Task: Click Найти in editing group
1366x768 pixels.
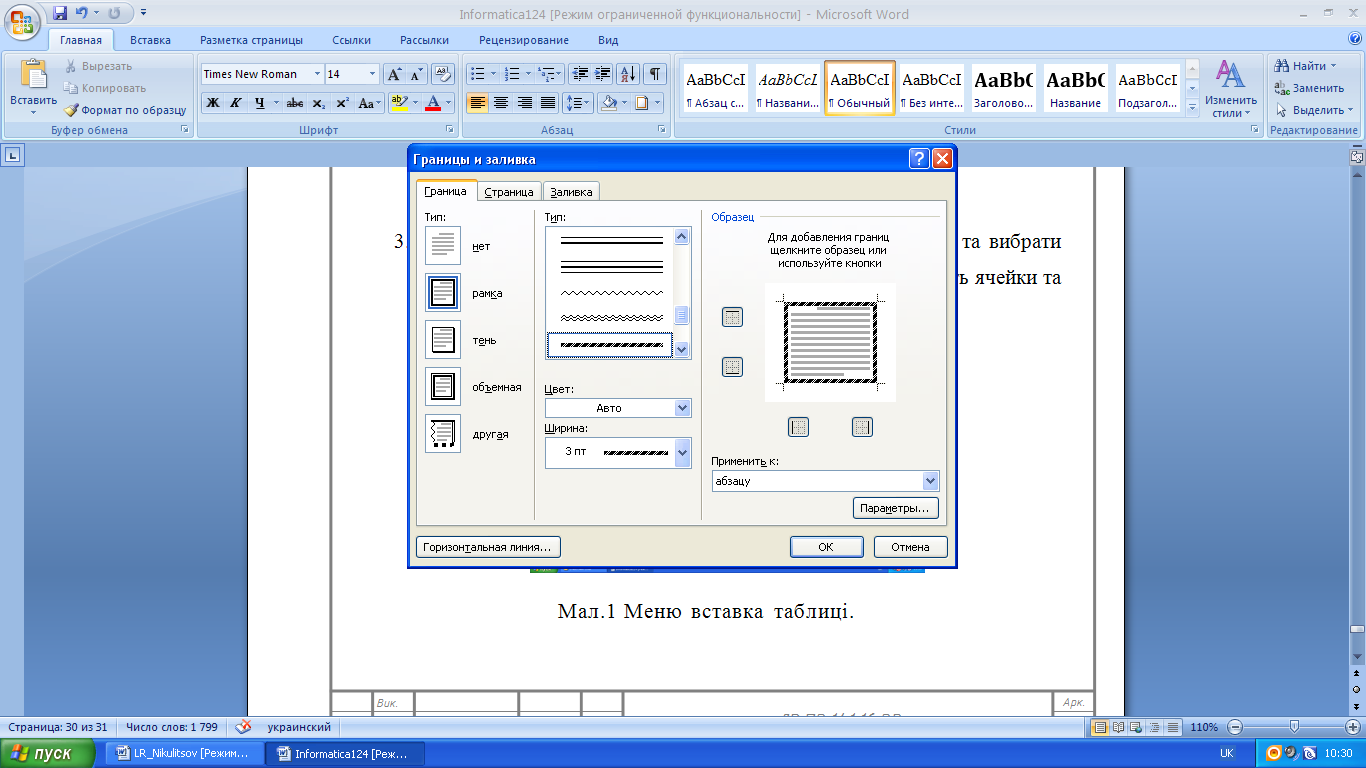Action: (x=1305, y=66)
